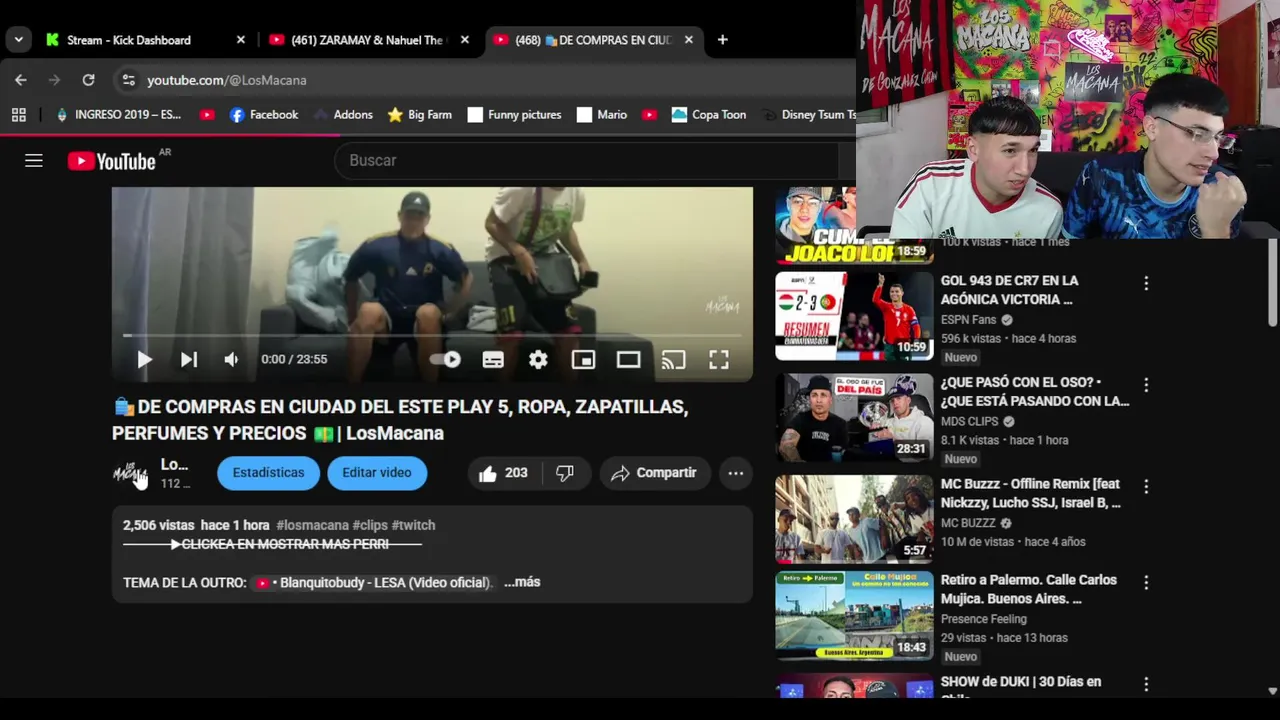Switch to Stream - Kick Dashboard tab
Image resolution: width=1280 pixels, height=720 pixels.
(129, 40)
